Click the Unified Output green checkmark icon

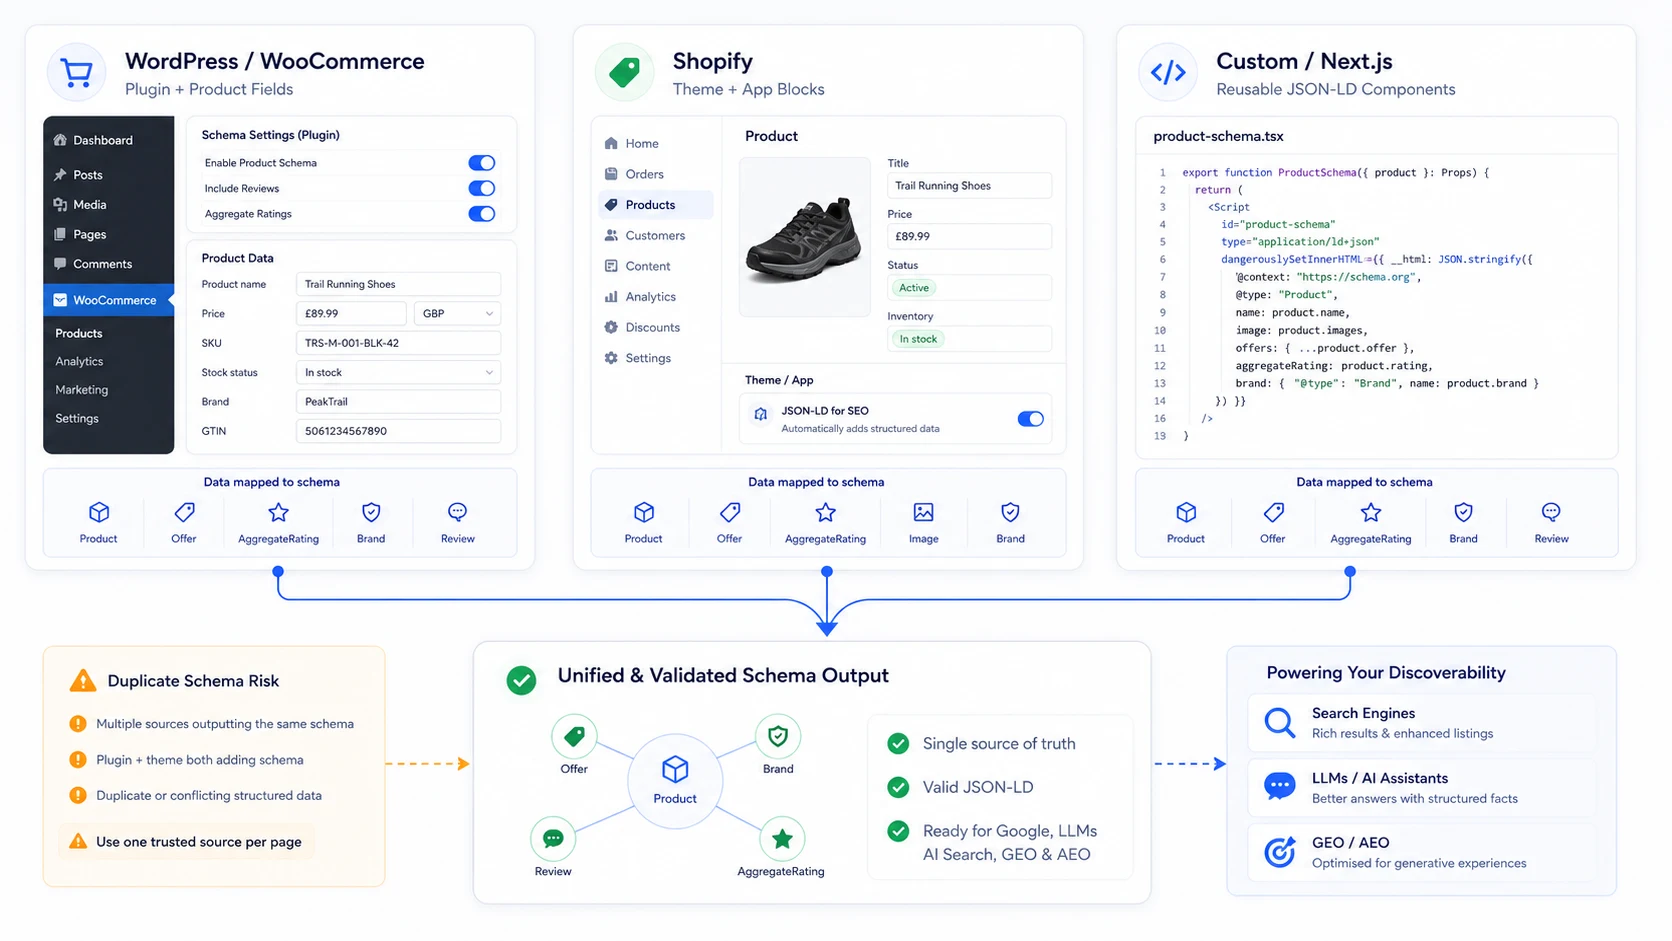(x=521, y=680)
